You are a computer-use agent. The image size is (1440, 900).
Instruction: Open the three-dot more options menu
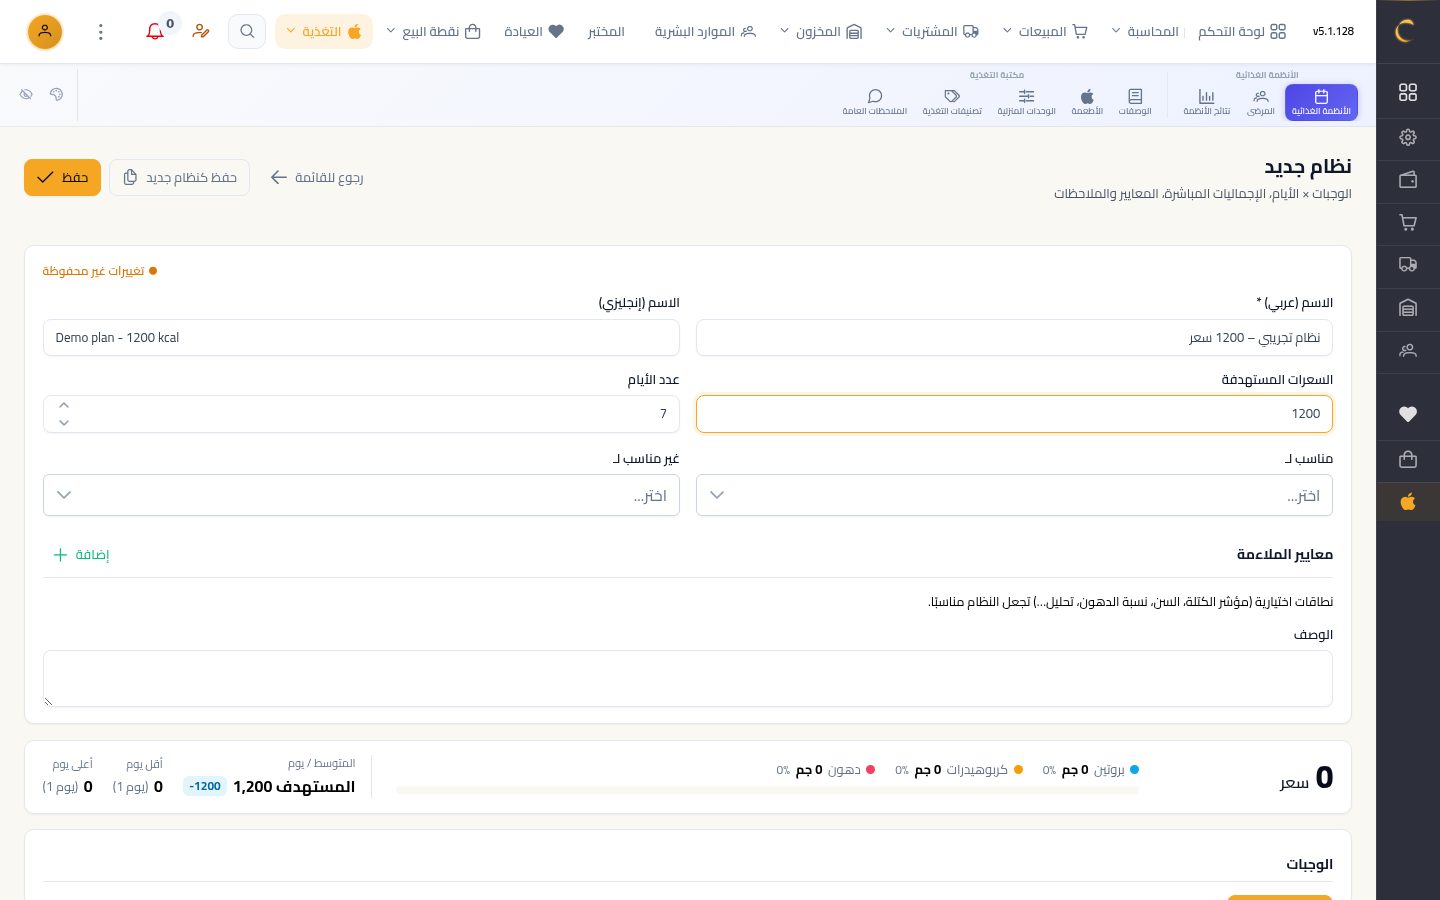[101, 32]
